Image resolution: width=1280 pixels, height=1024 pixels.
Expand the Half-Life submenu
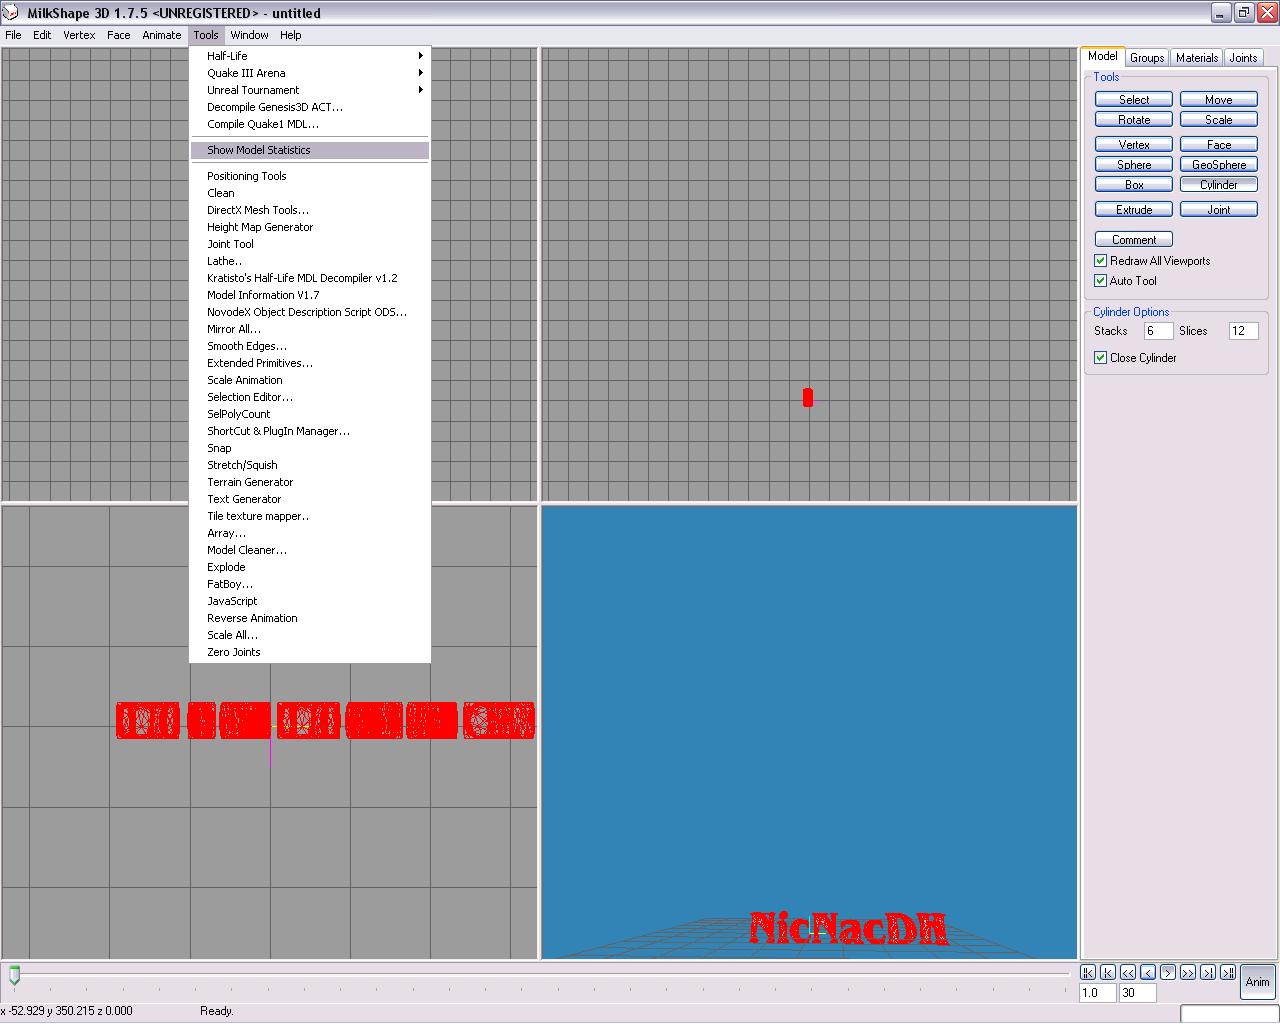coord(310,56)
